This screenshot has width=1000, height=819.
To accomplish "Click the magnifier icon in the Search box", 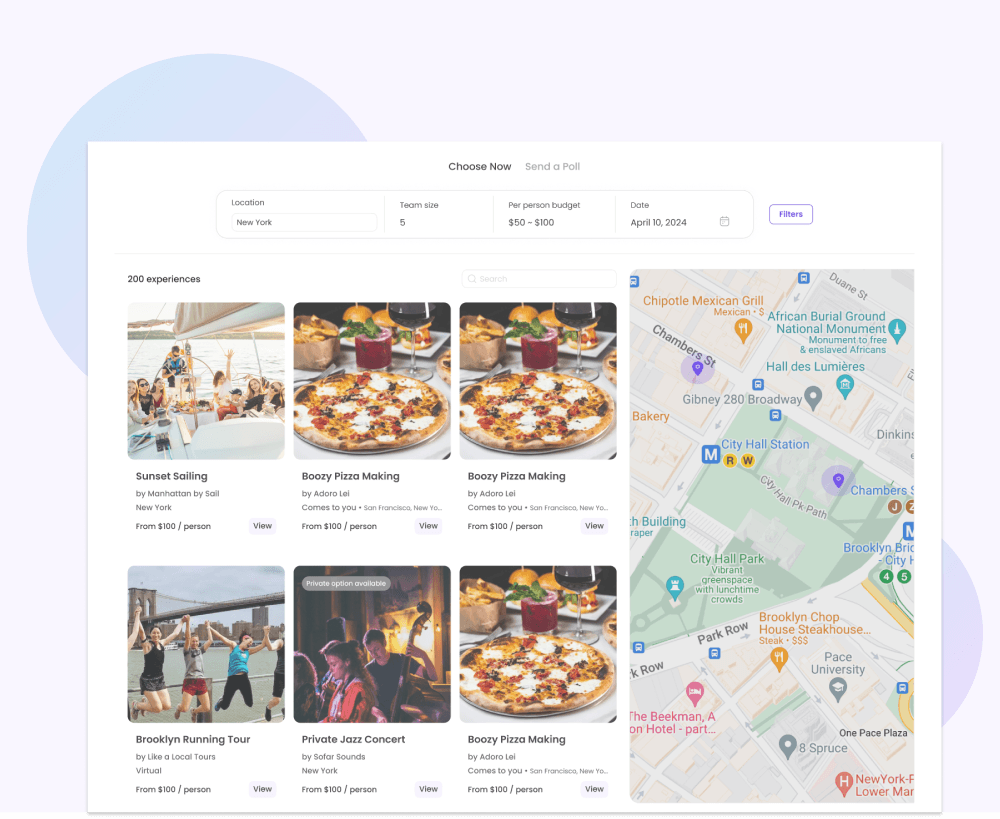I will (x=472, y=279).
